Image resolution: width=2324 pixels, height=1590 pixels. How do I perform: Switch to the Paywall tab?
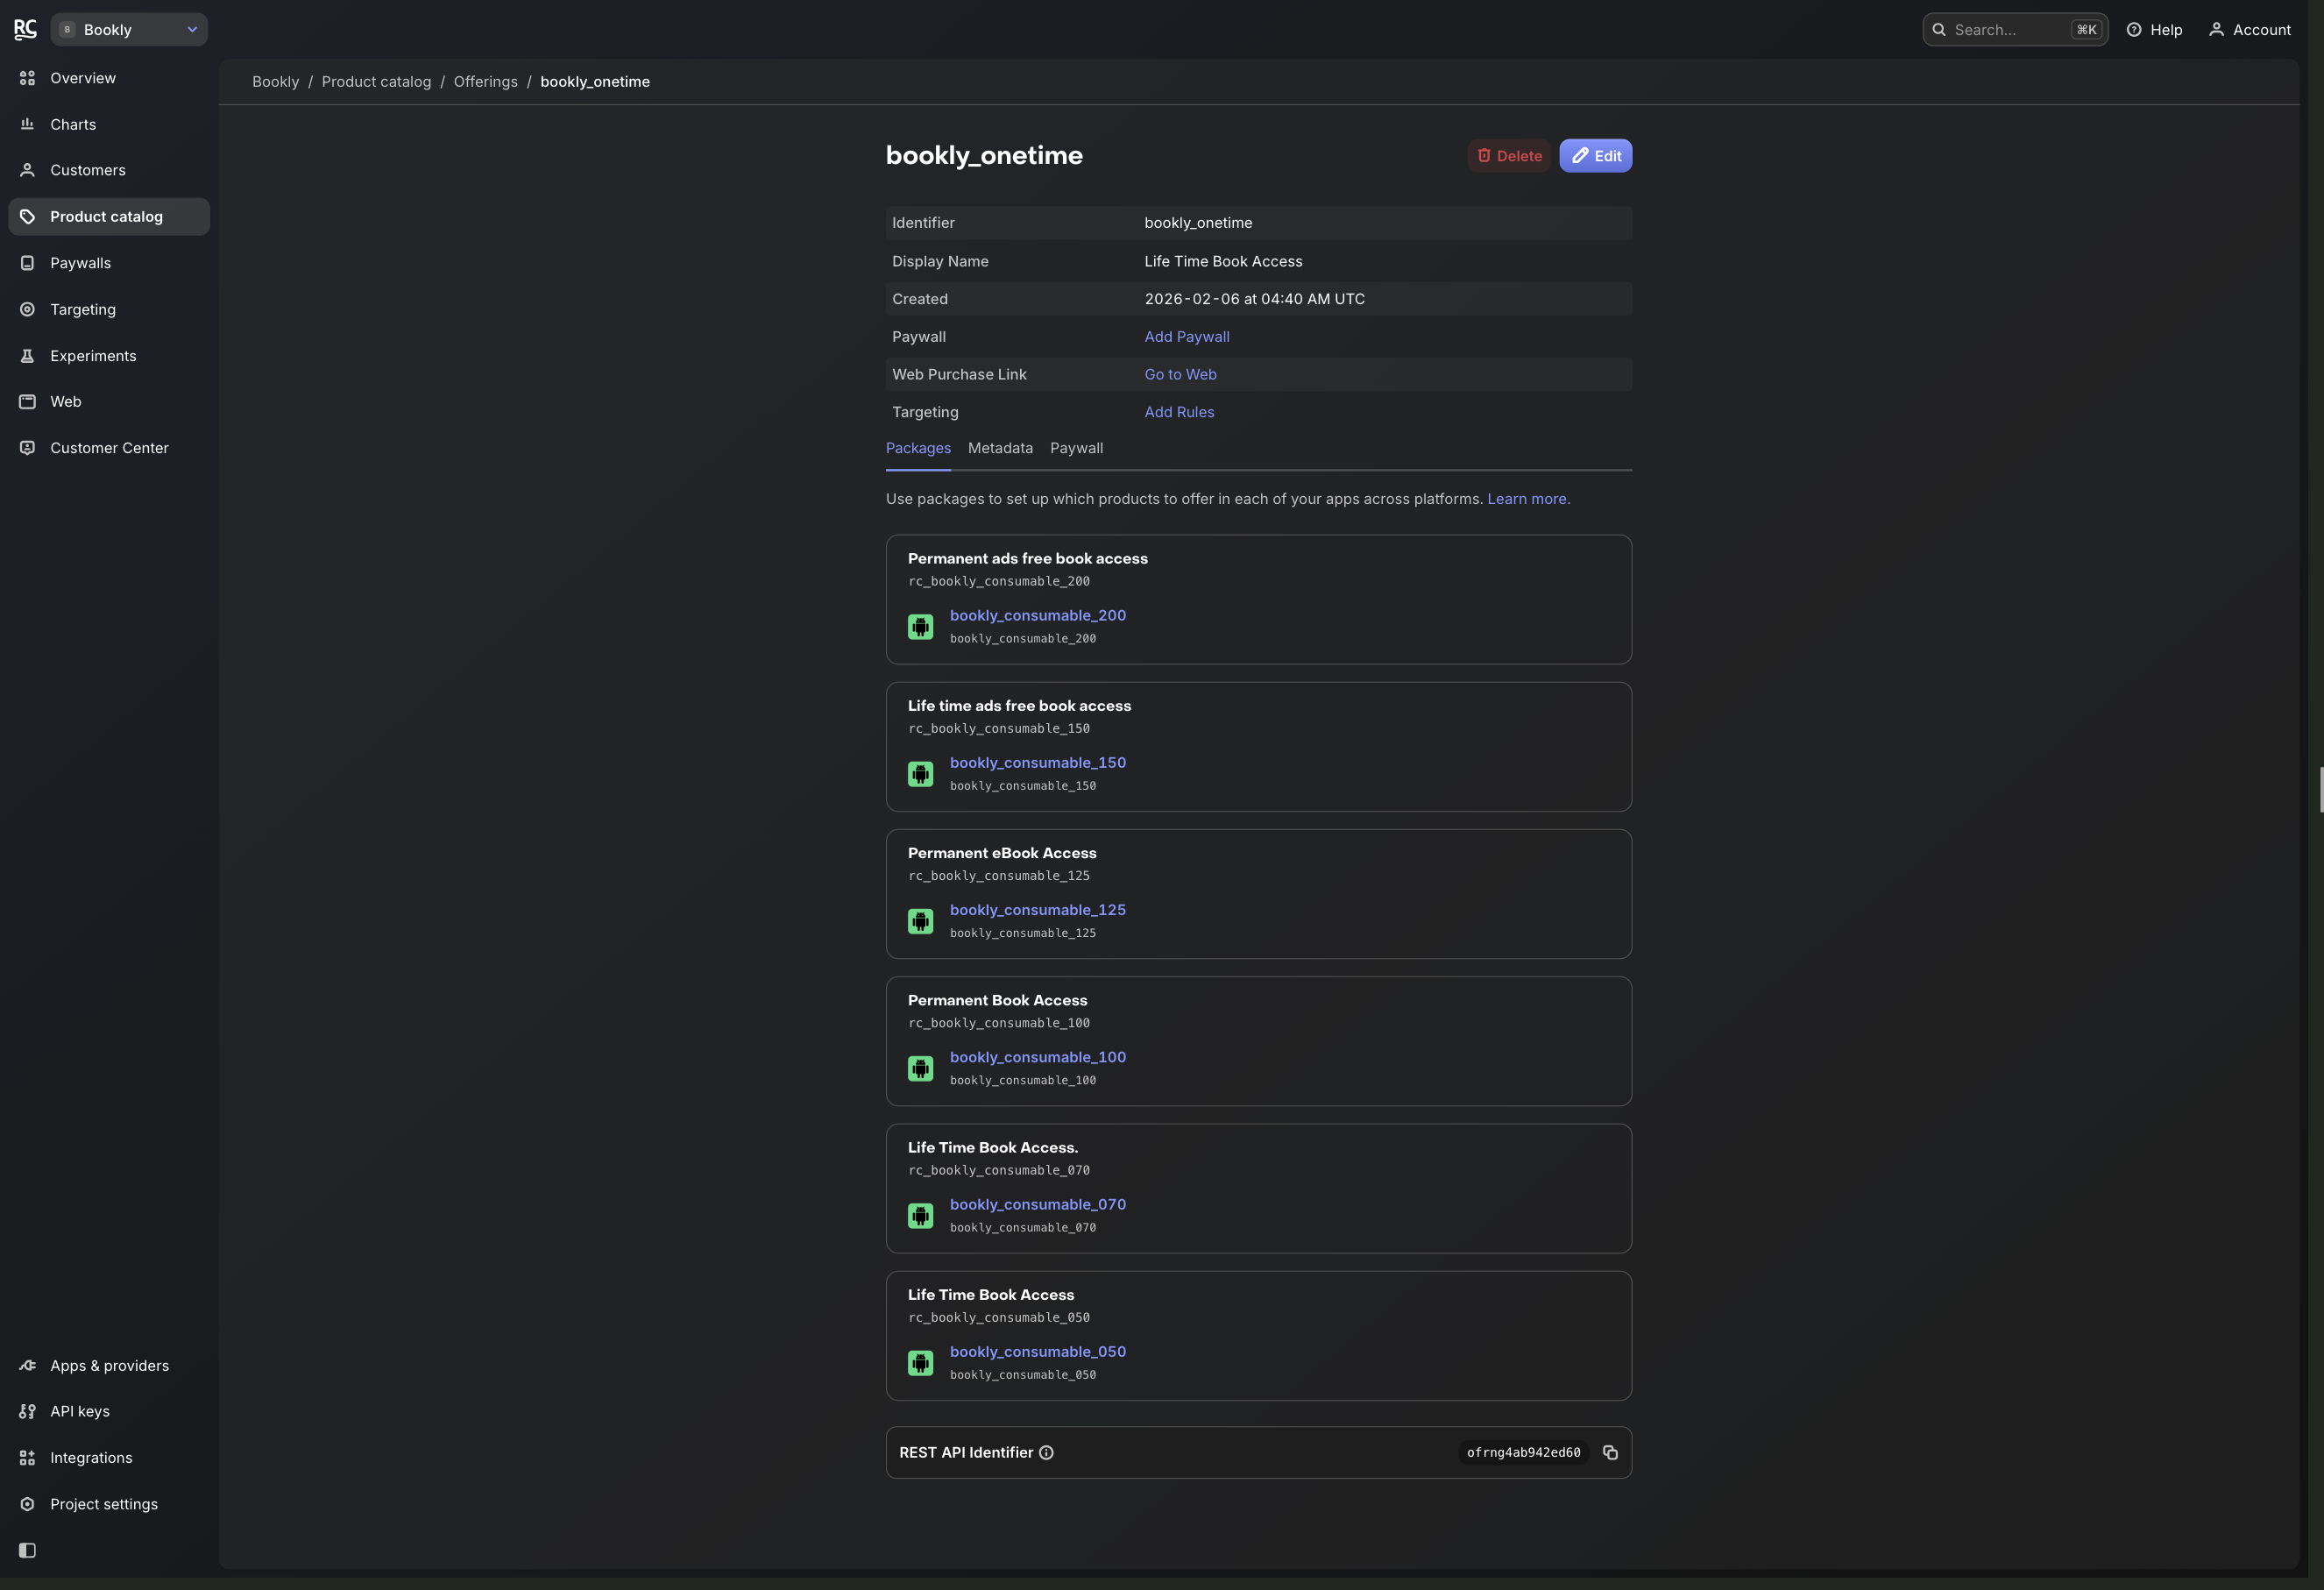[x=1076, y=448]
